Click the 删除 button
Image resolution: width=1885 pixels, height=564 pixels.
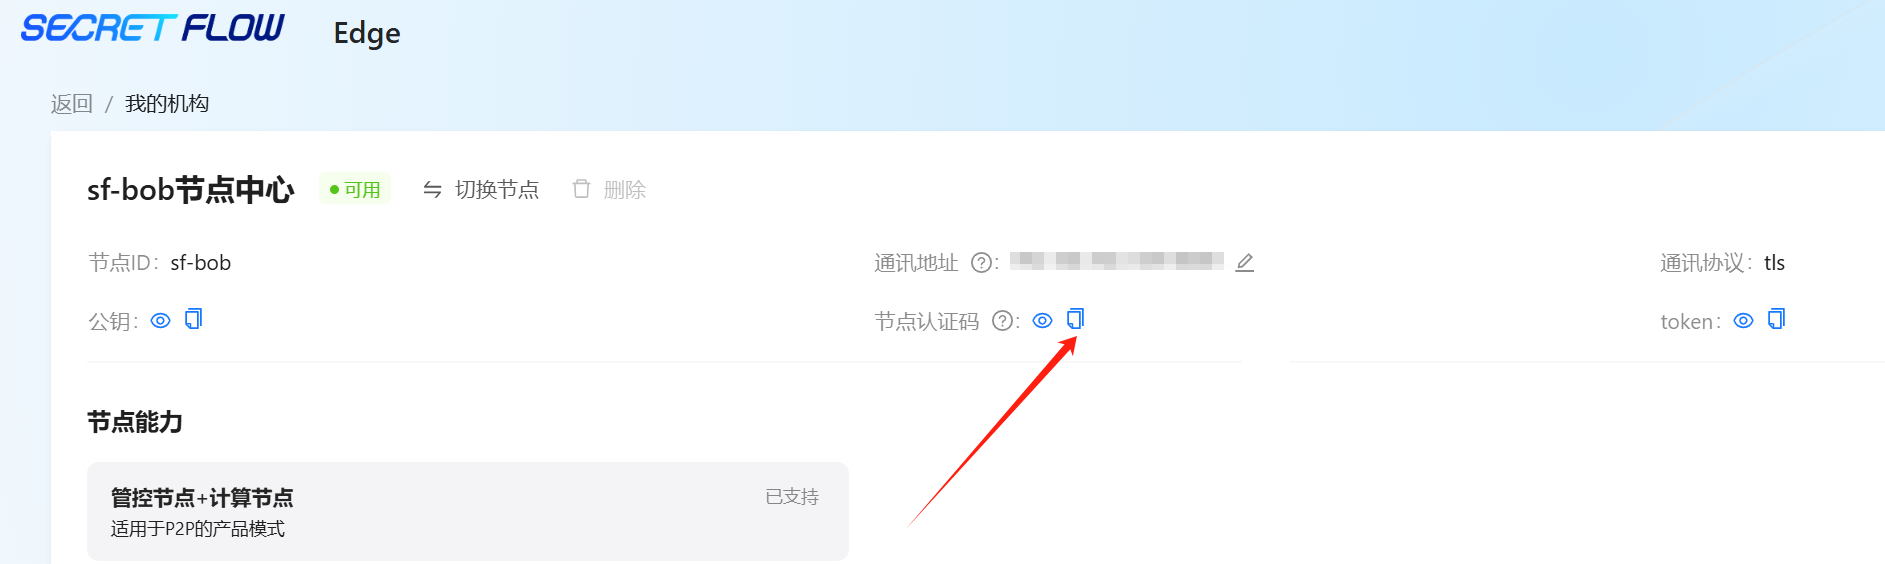click(x=609, y=190)
